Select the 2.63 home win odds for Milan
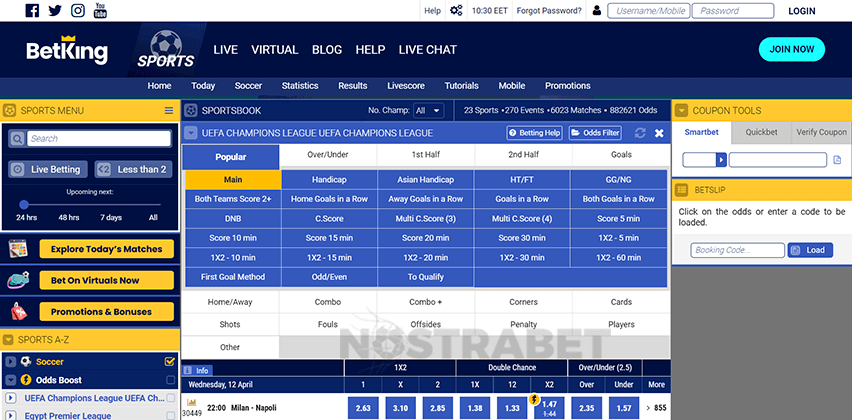 [363, 408]
